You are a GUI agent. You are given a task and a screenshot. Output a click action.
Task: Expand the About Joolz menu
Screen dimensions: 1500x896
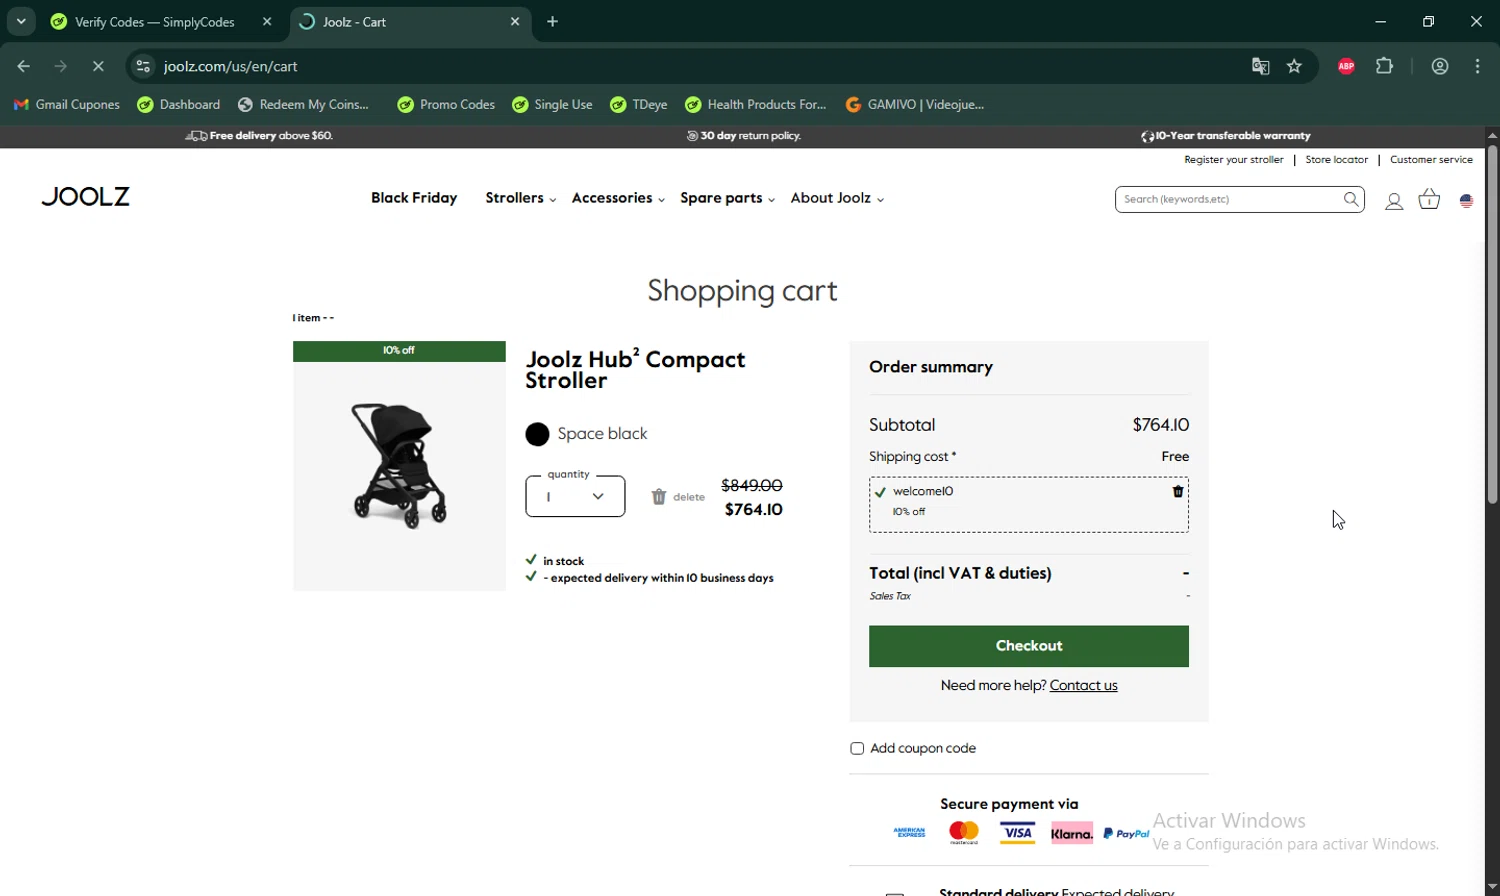point(837,199)
